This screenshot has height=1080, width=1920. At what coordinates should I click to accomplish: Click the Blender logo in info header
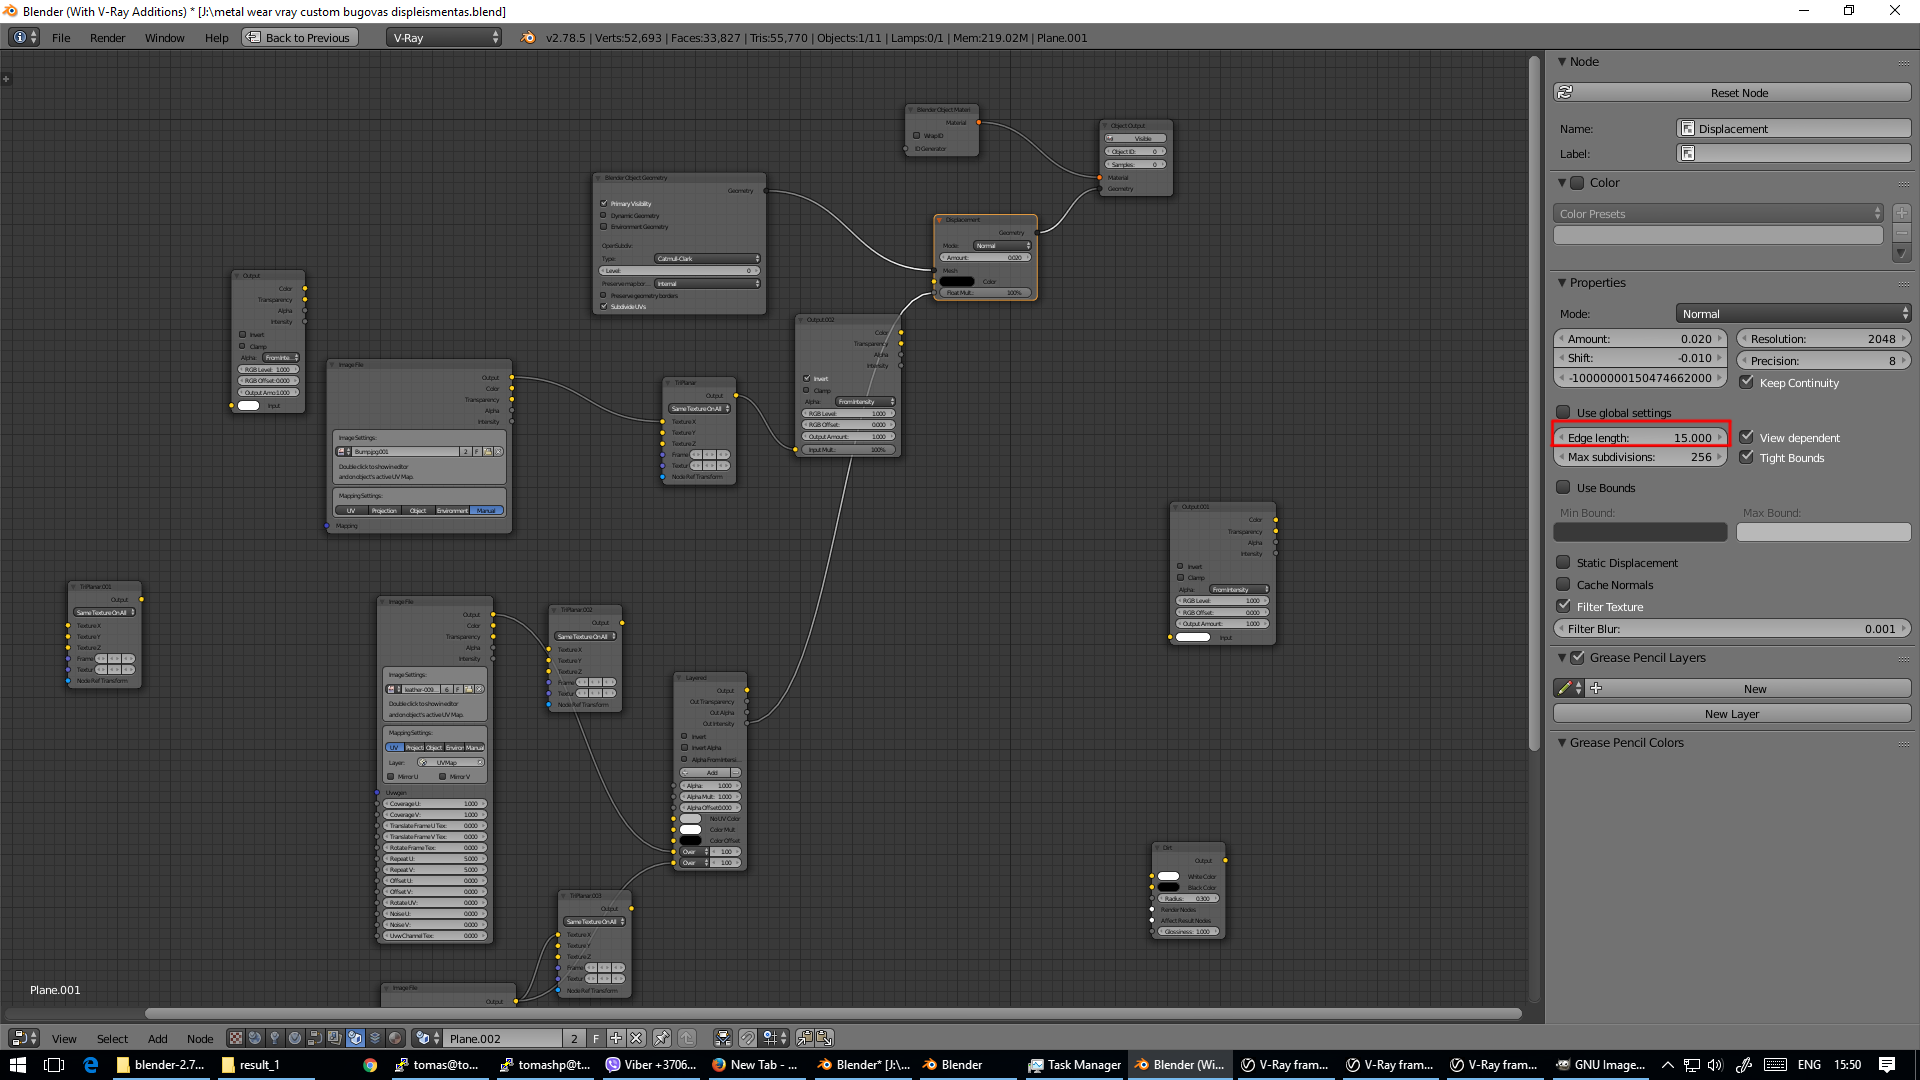(x=528, y=38)
